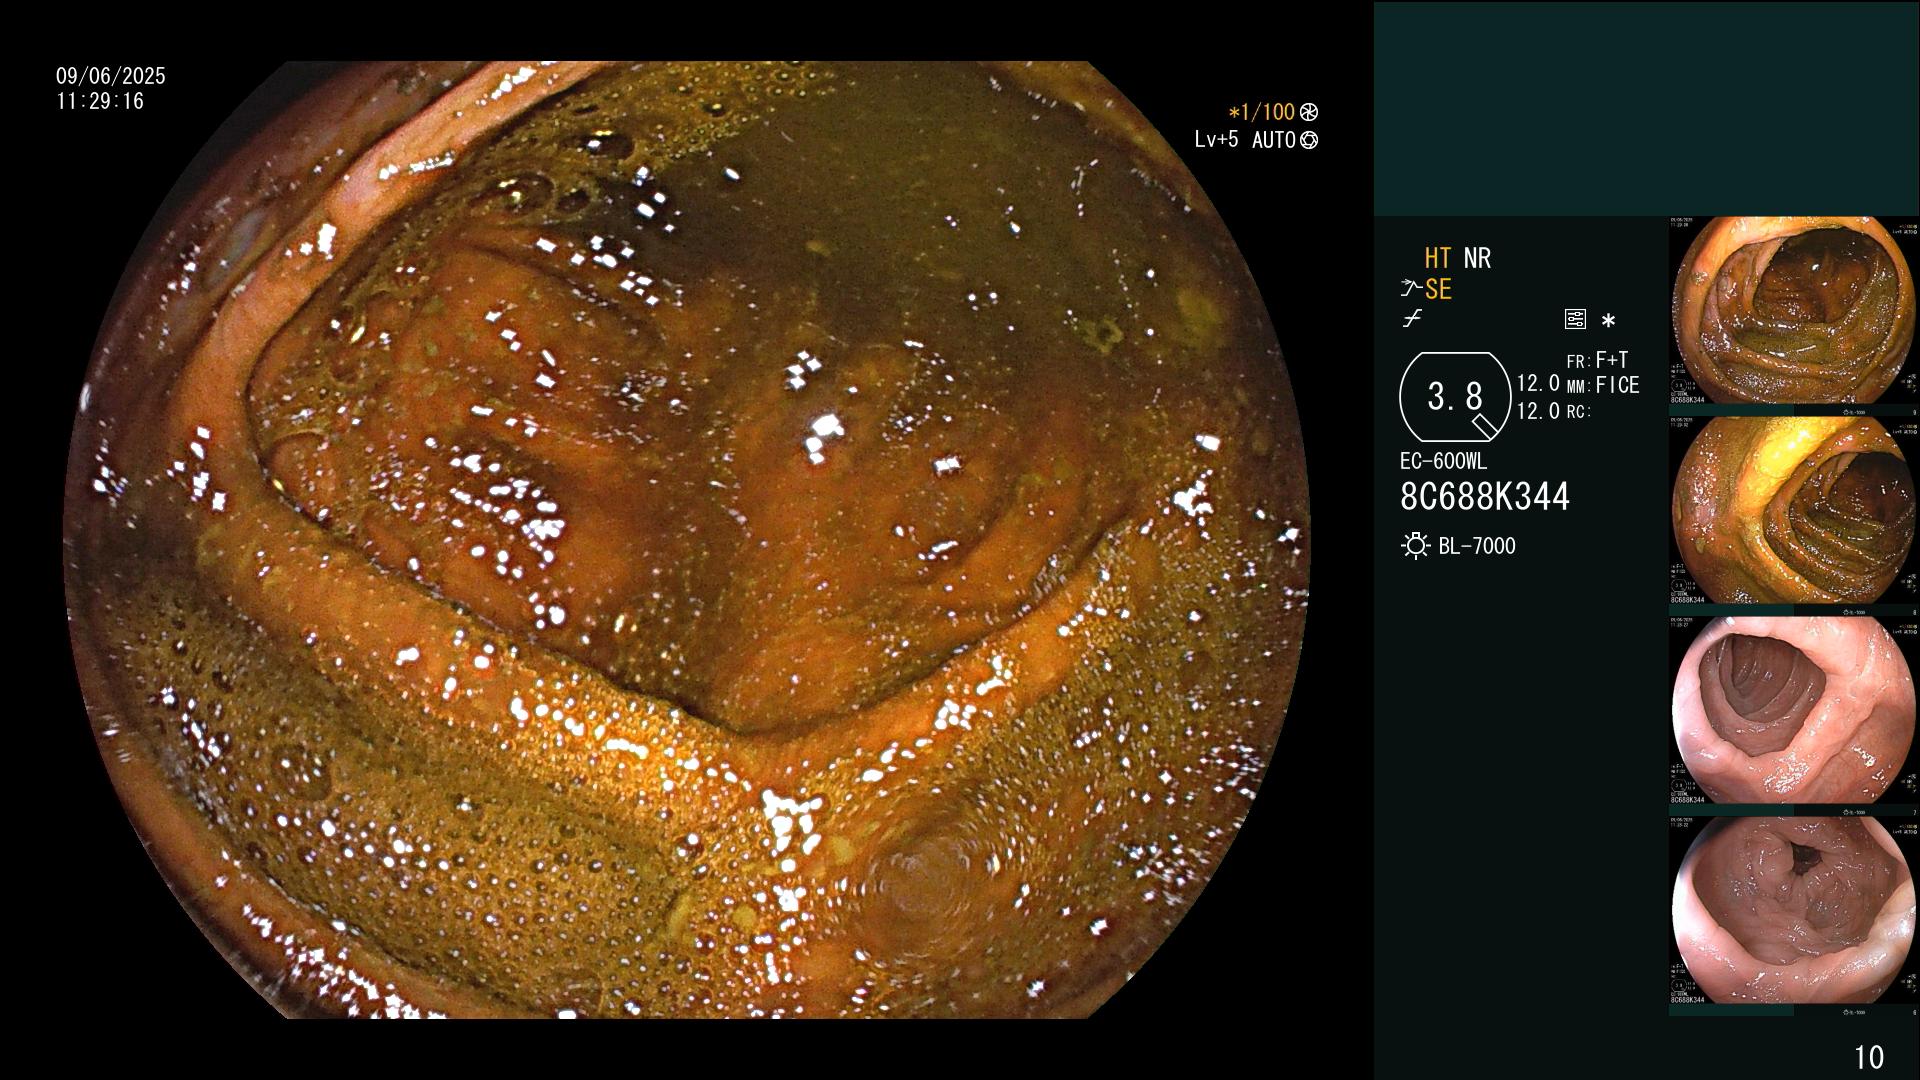Click the main endoscopic live image
The width and height of the screenshot is (1920, 1080).
687,540
